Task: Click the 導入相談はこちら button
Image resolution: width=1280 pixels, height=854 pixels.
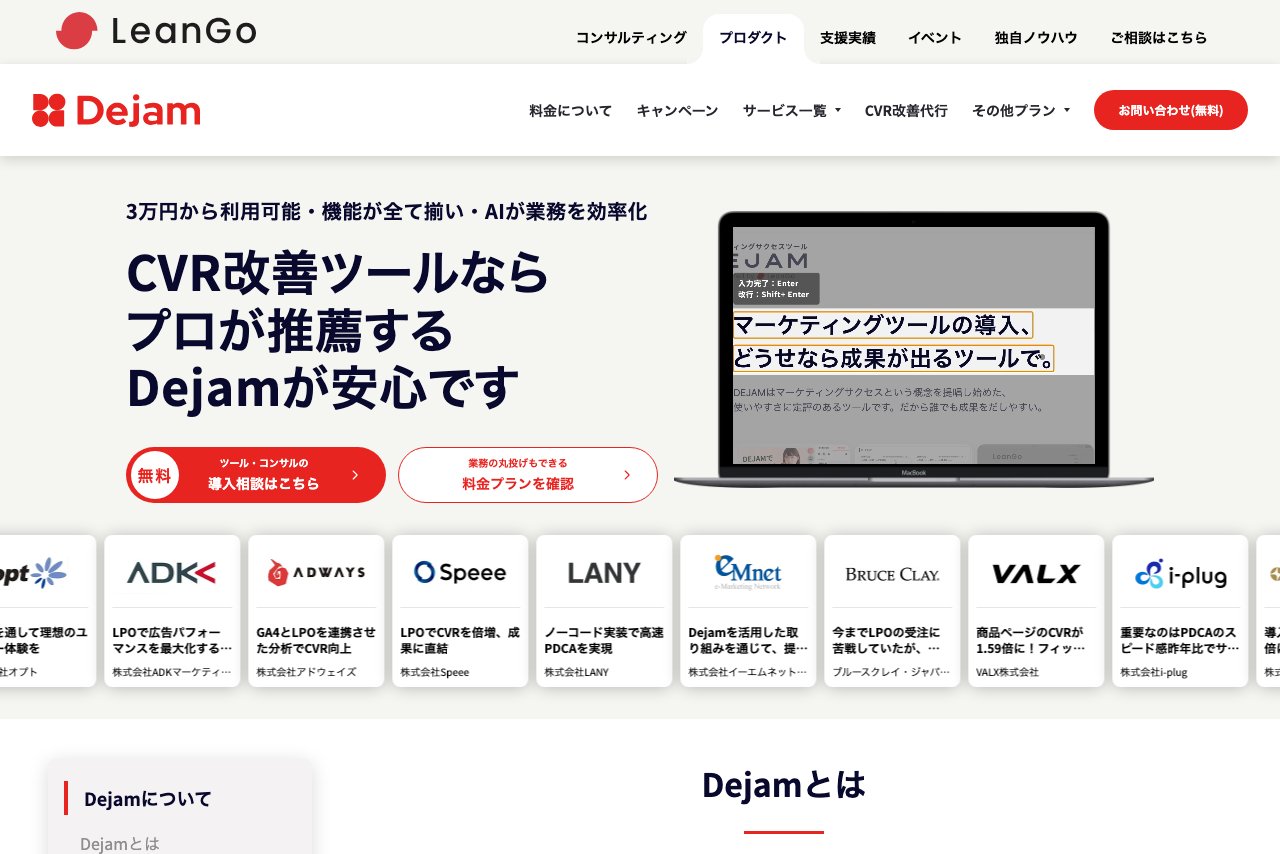Action: (x=256, y=475)
